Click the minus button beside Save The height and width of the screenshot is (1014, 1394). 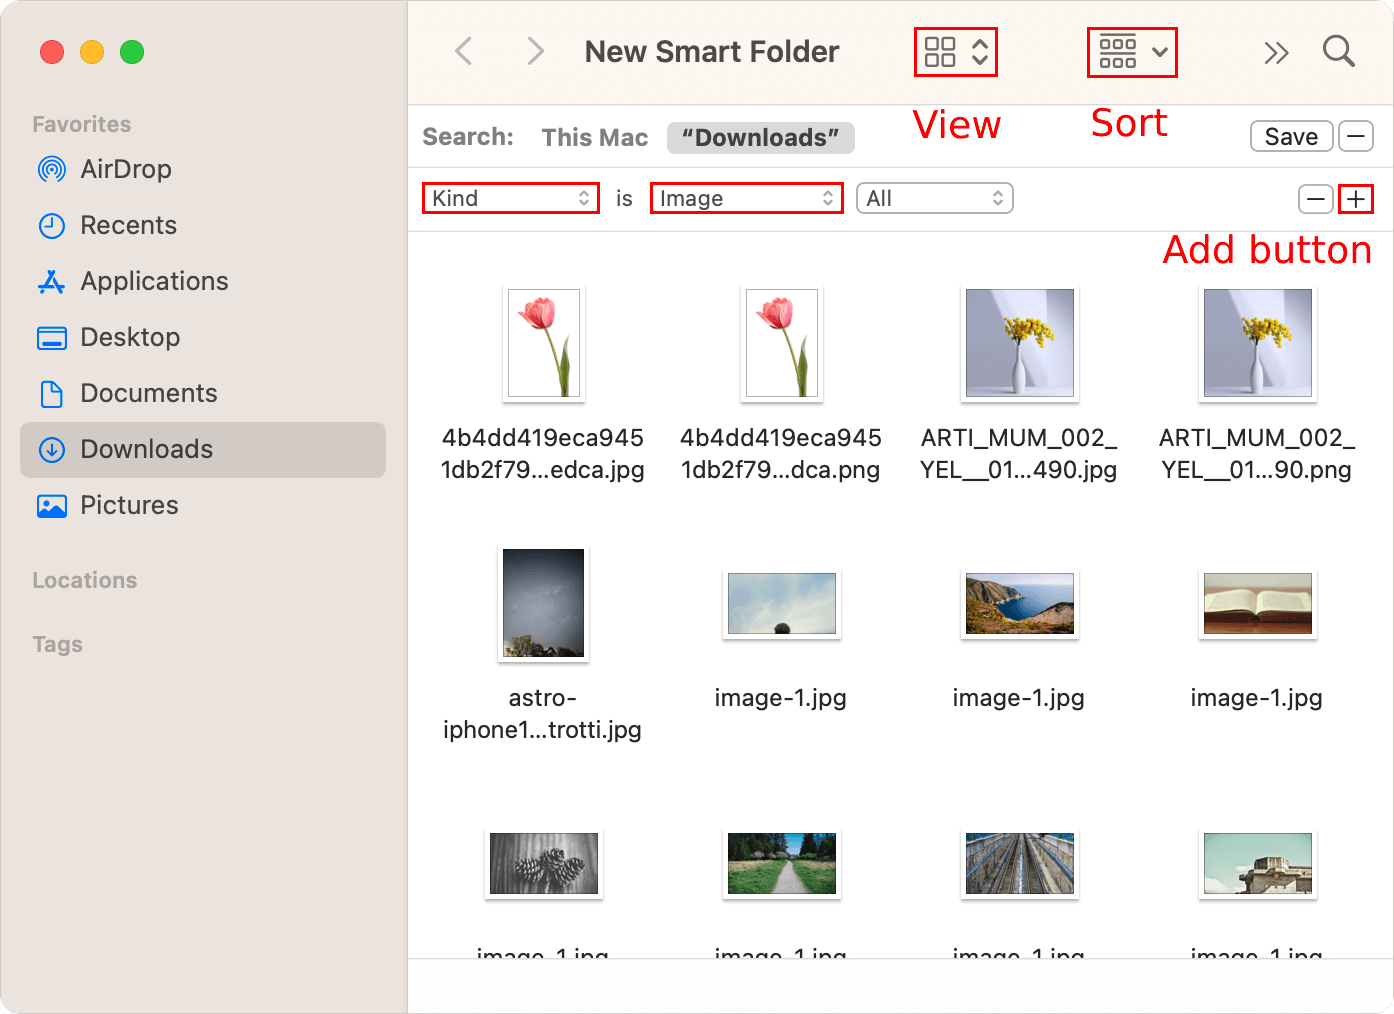tap(1356, 136)
